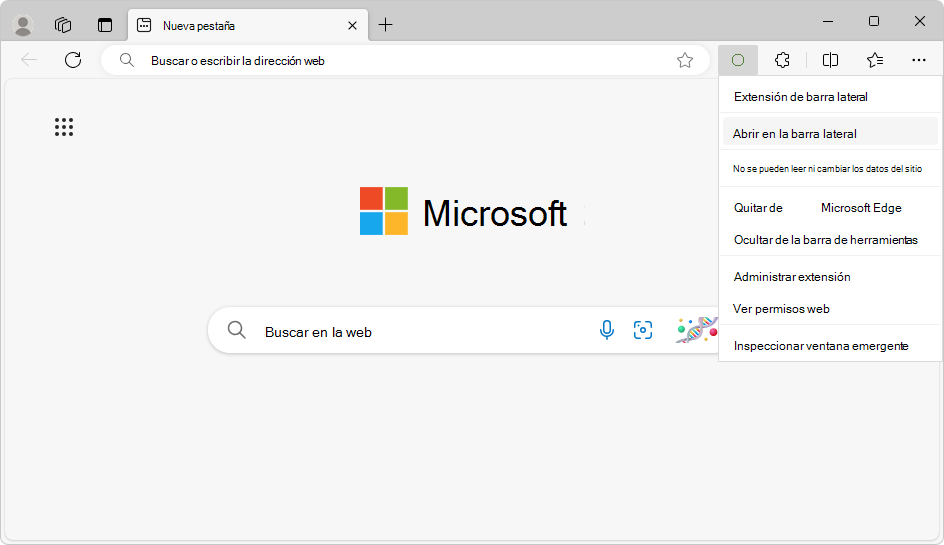Select Quitar de Microsoft Edge
The width and height of the screenshot is (944, 545).
click(831, 208)
